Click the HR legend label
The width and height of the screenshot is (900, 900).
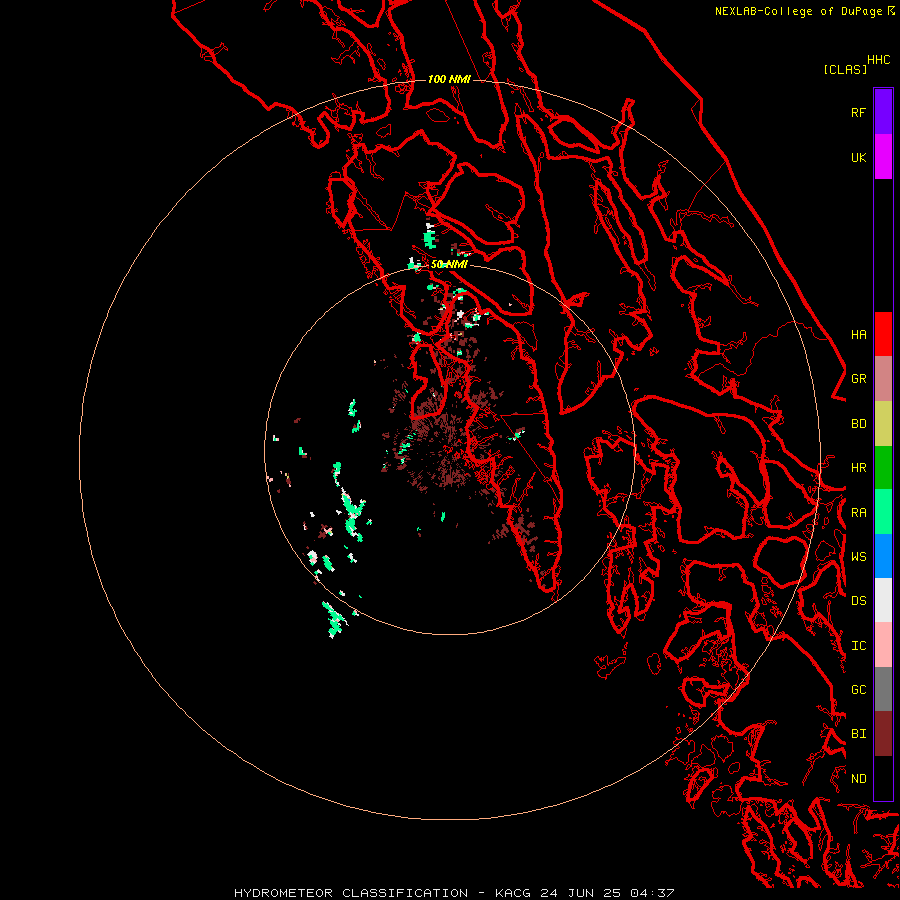click(x=858, y=468)
